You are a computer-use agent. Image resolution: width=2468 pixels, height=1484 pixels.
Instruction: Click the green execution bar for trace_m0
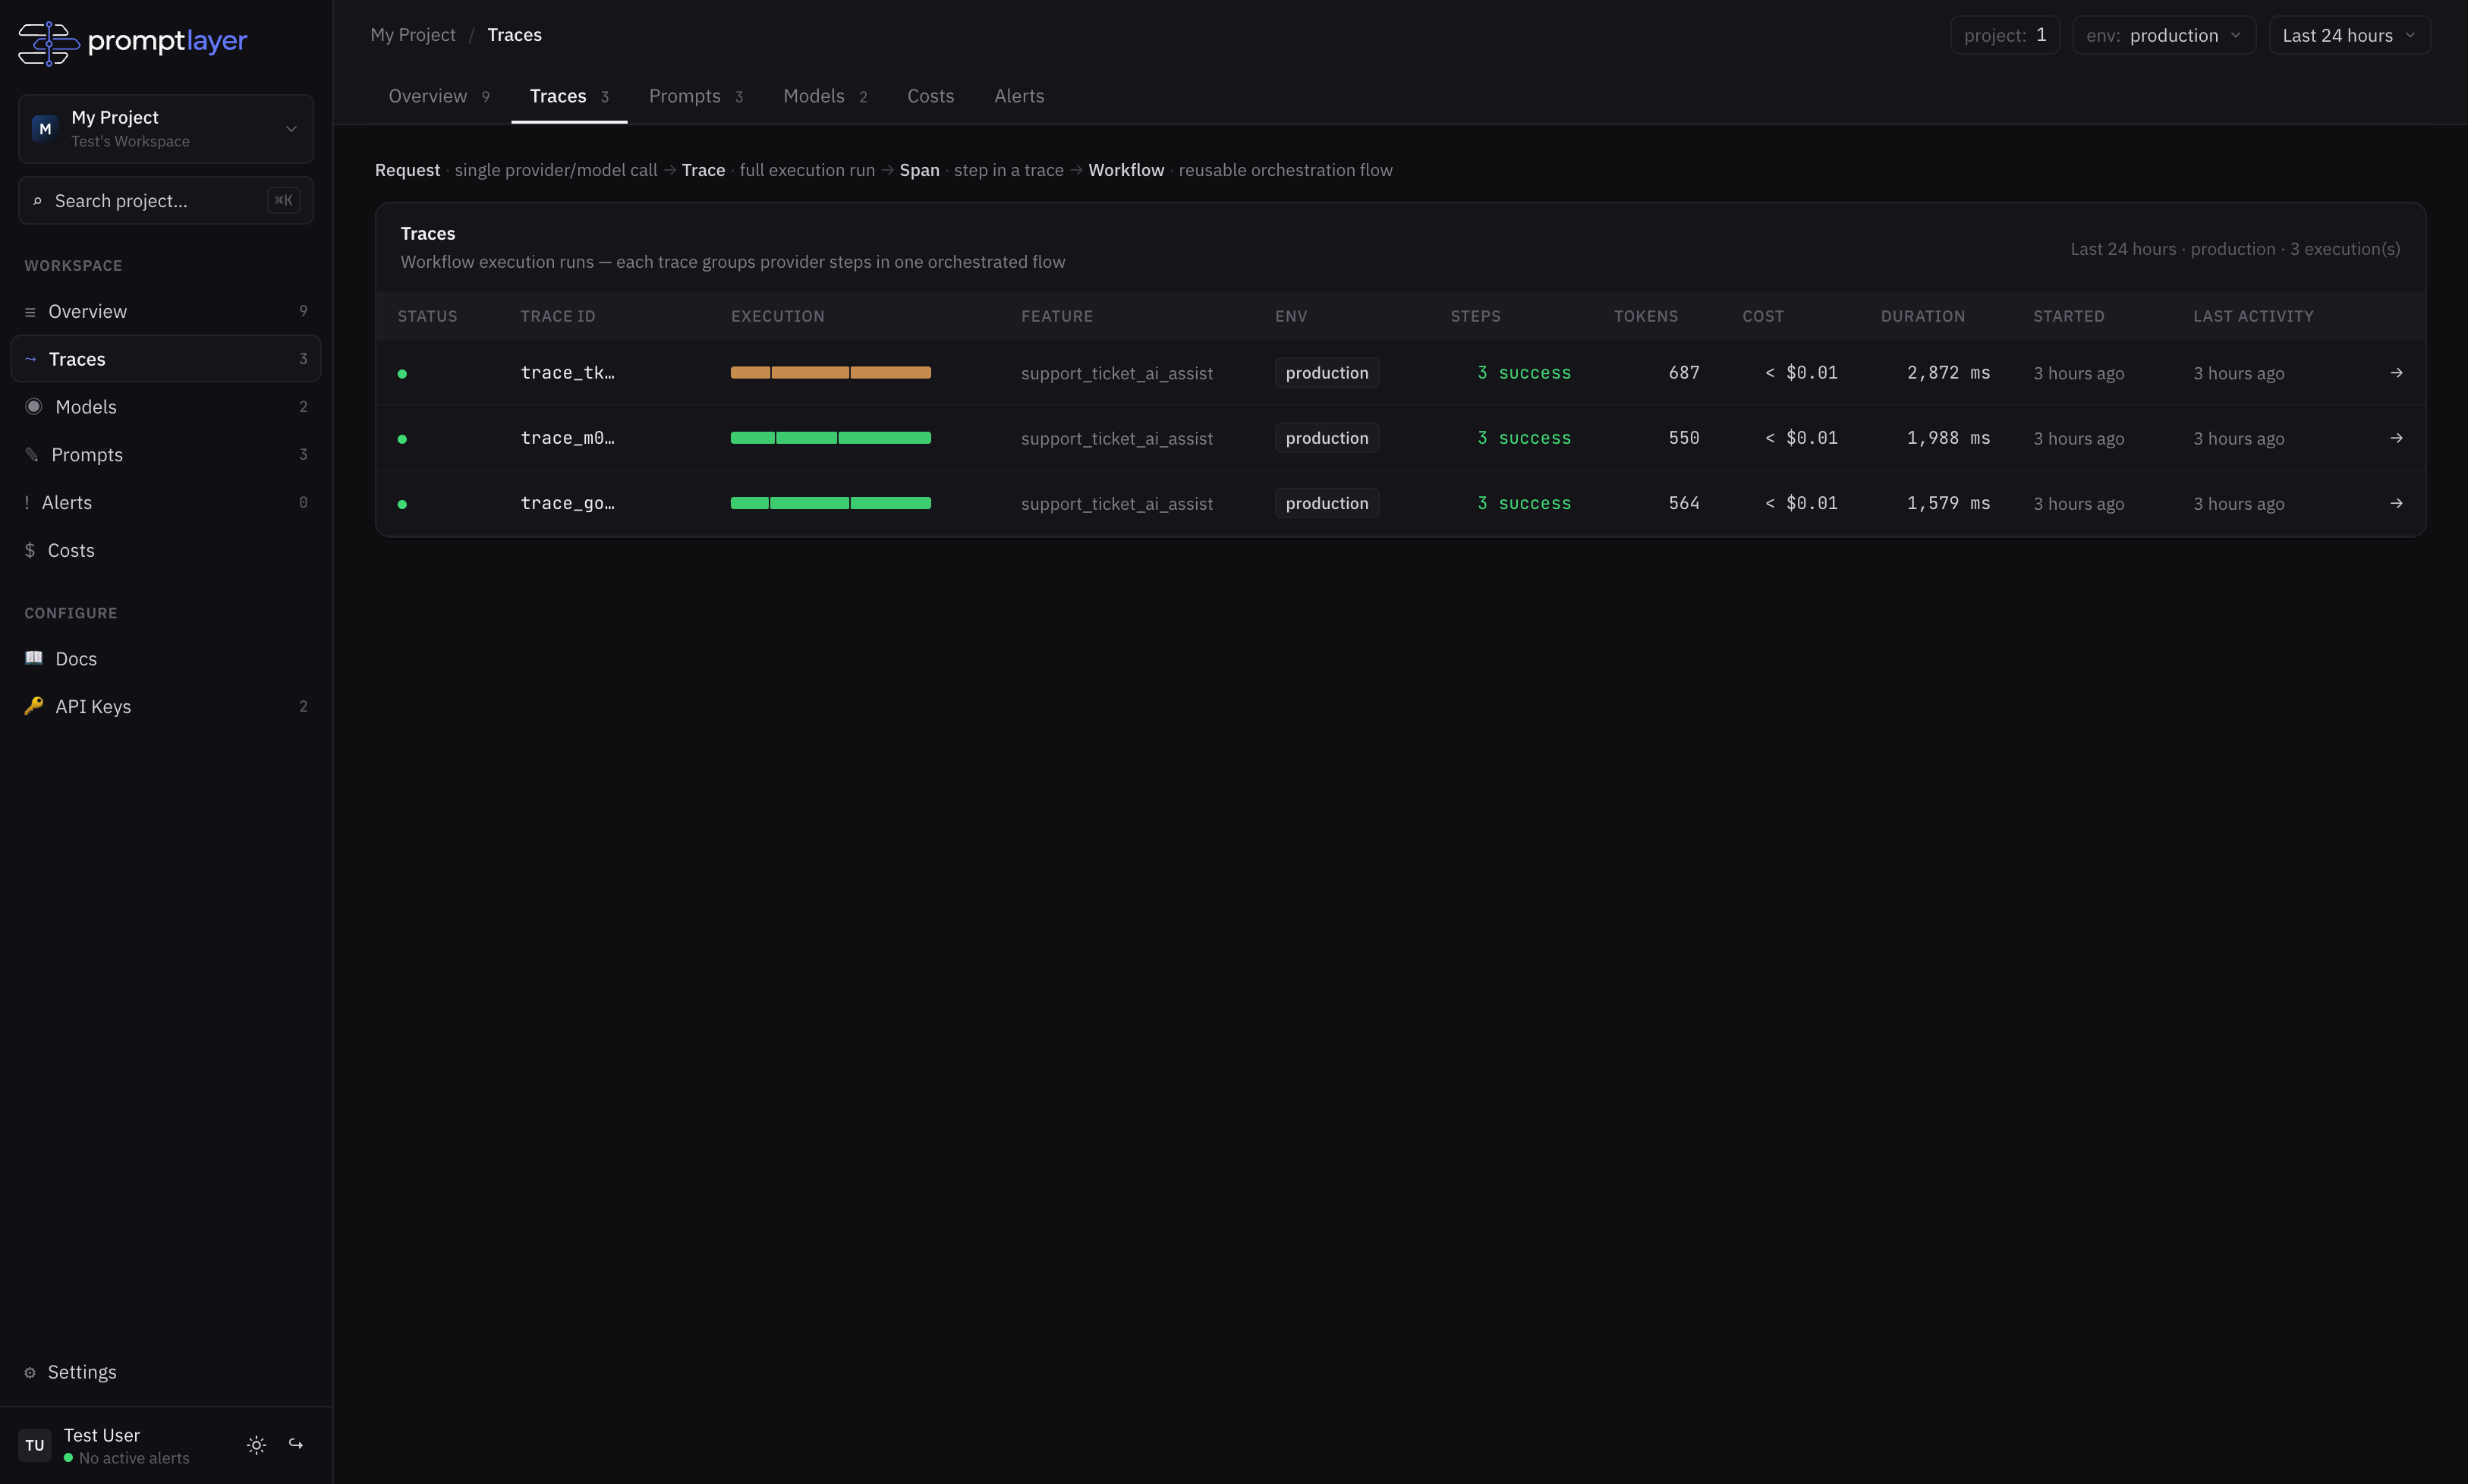830,438
